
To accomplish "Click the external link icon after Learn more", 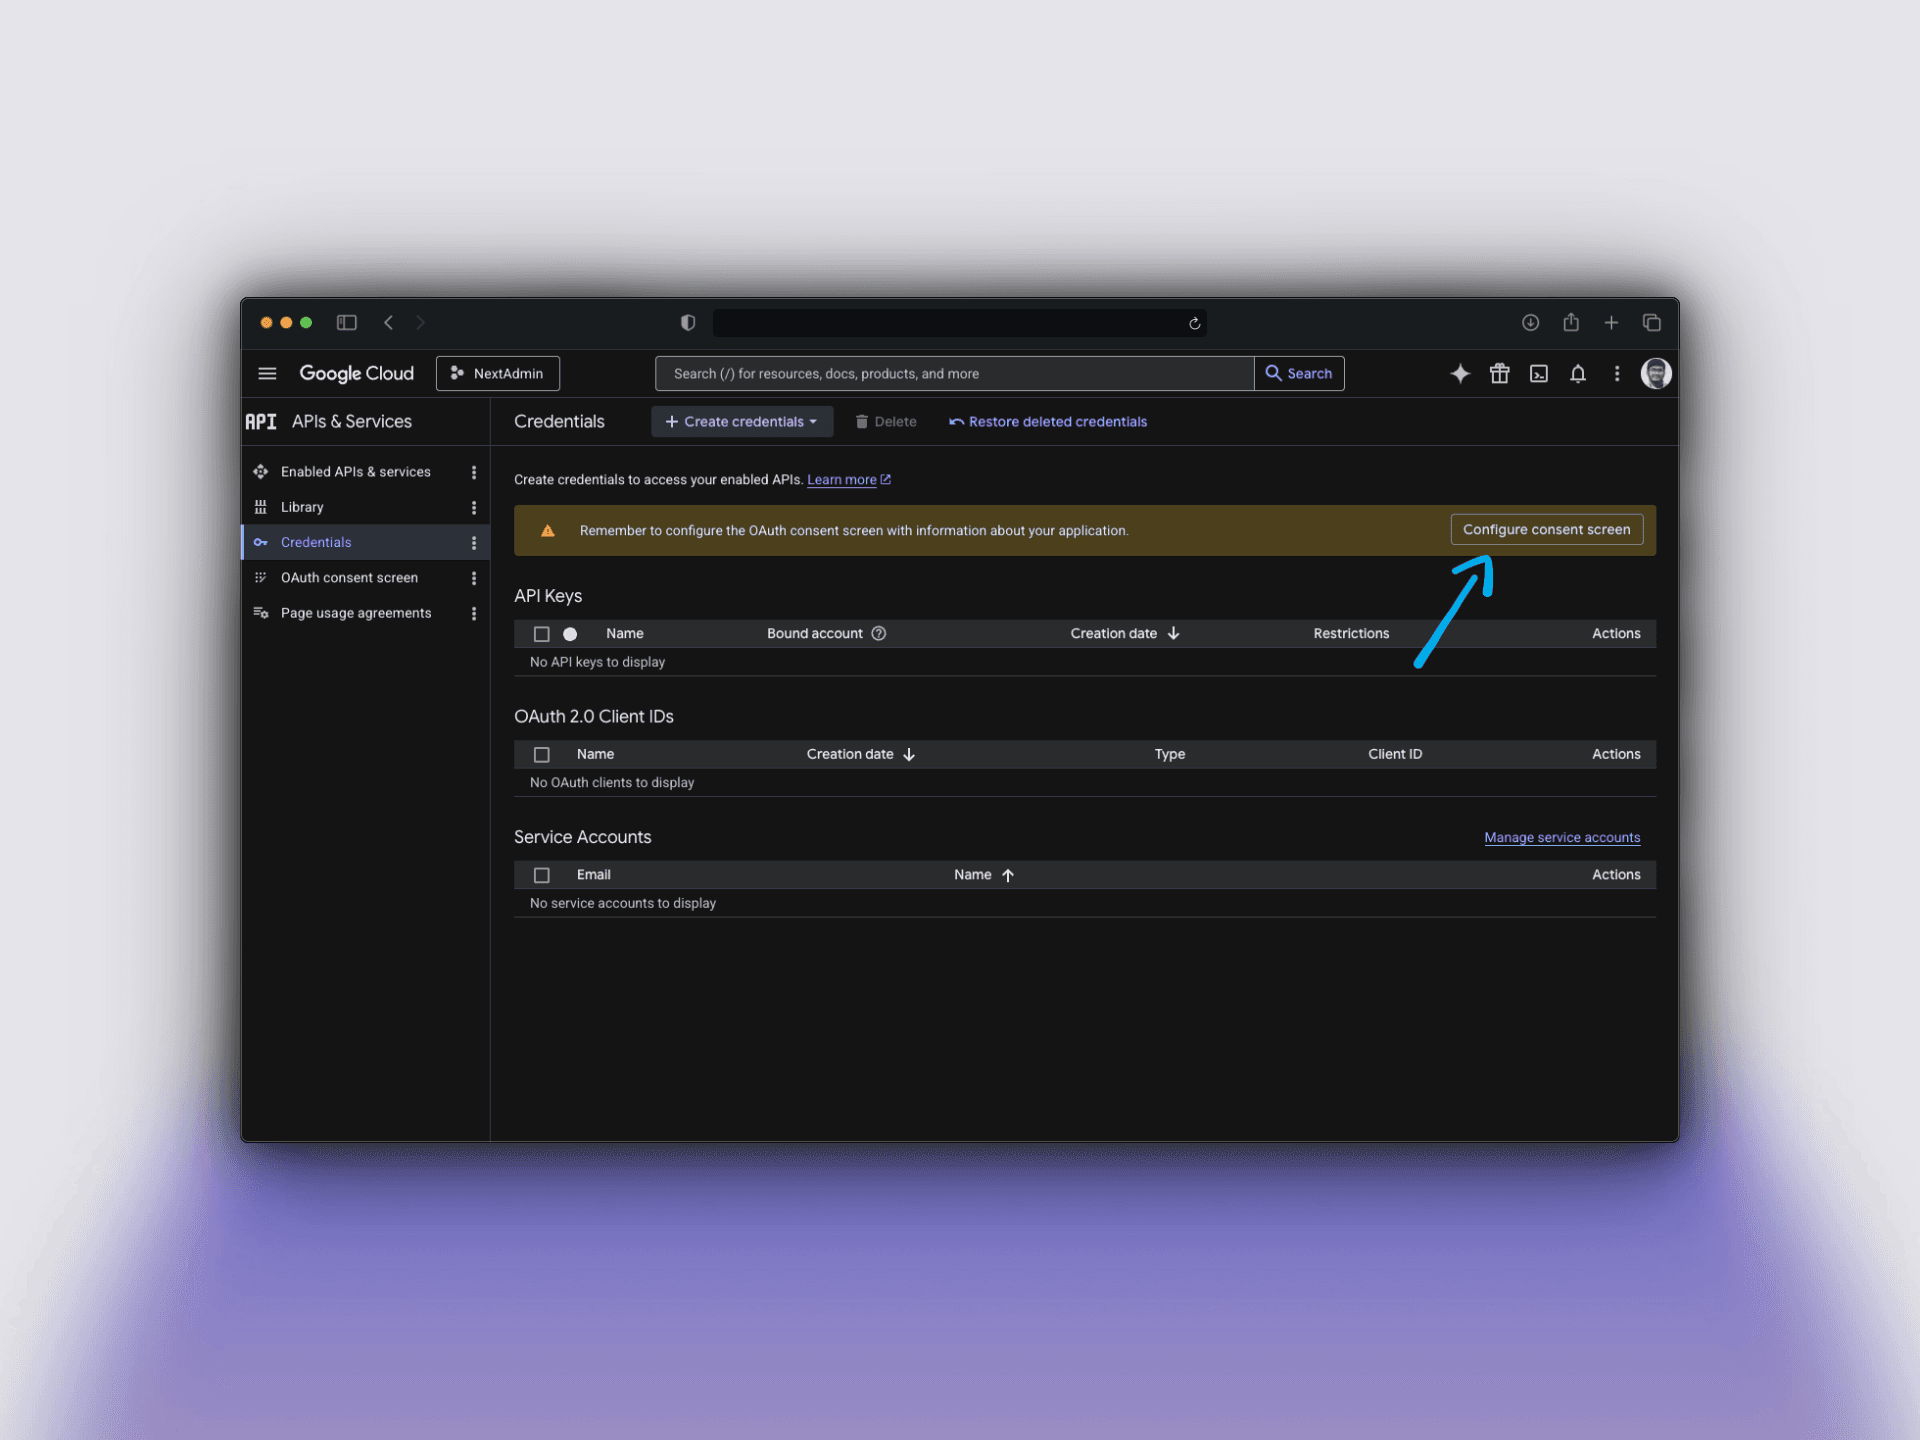I will coord(885,479).
